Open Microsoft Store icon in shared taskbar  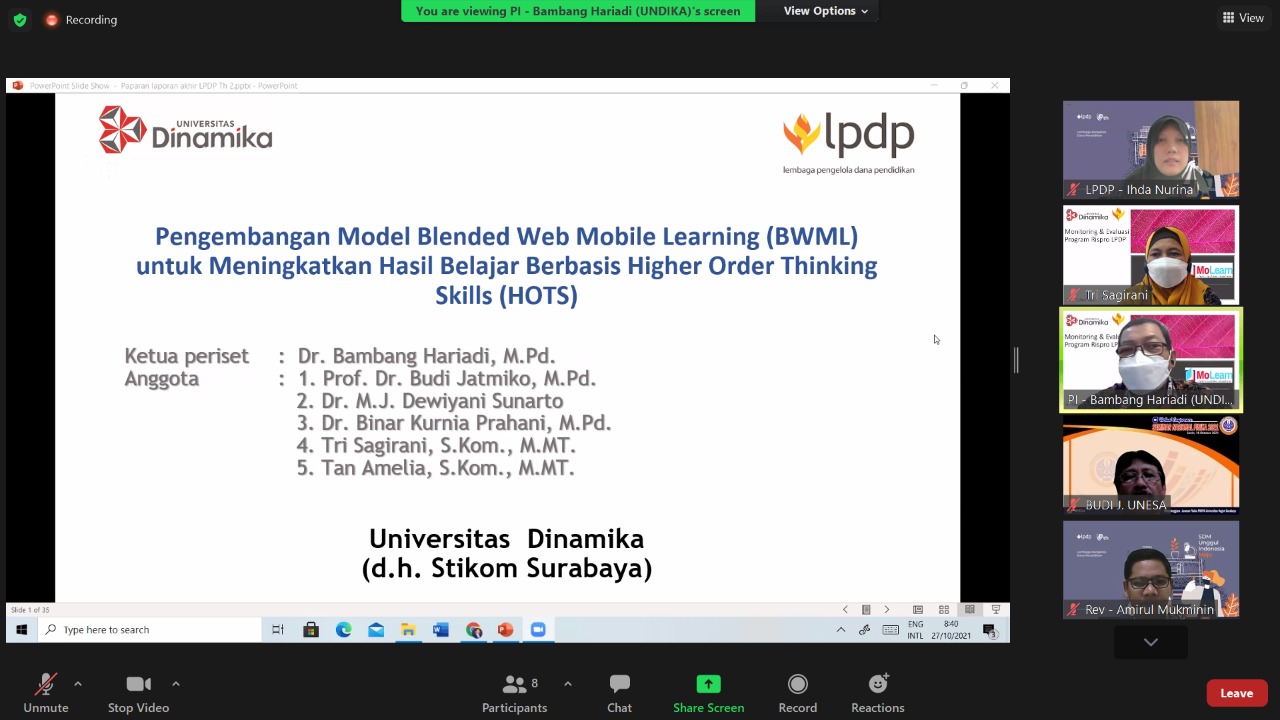pos(311,629)
